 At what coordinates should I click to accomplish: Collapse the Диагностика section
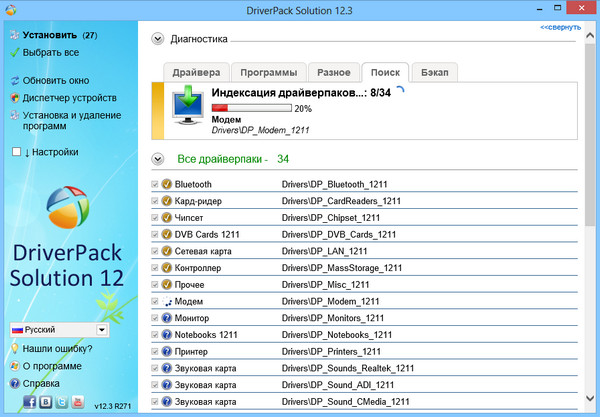pyautogui.click(x=157, y=39)
